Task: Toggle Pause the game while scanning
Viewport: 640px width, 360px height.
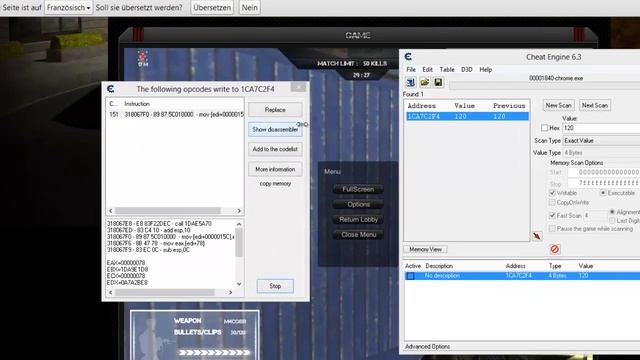Action: tap(552, 229)
